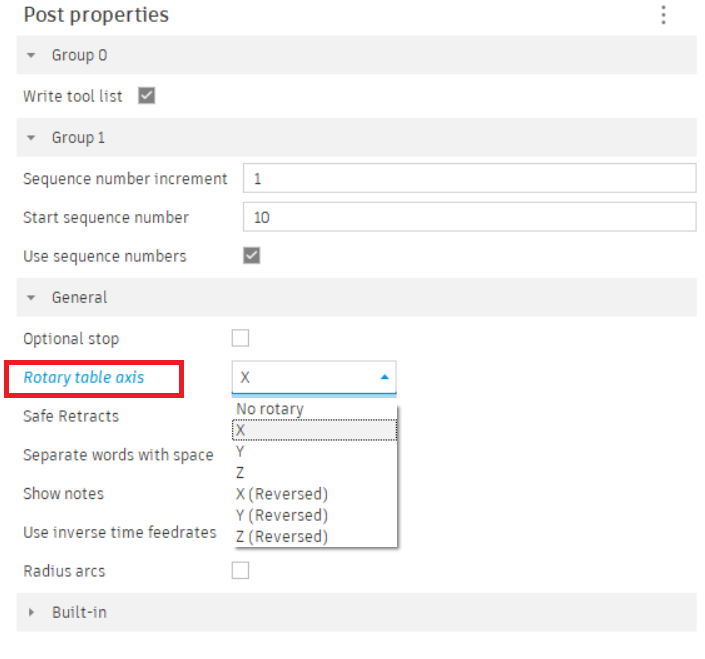This screenshot has height=659, width=705.
Task: Expand the Built-in section
Action: (x=31, y=612)
